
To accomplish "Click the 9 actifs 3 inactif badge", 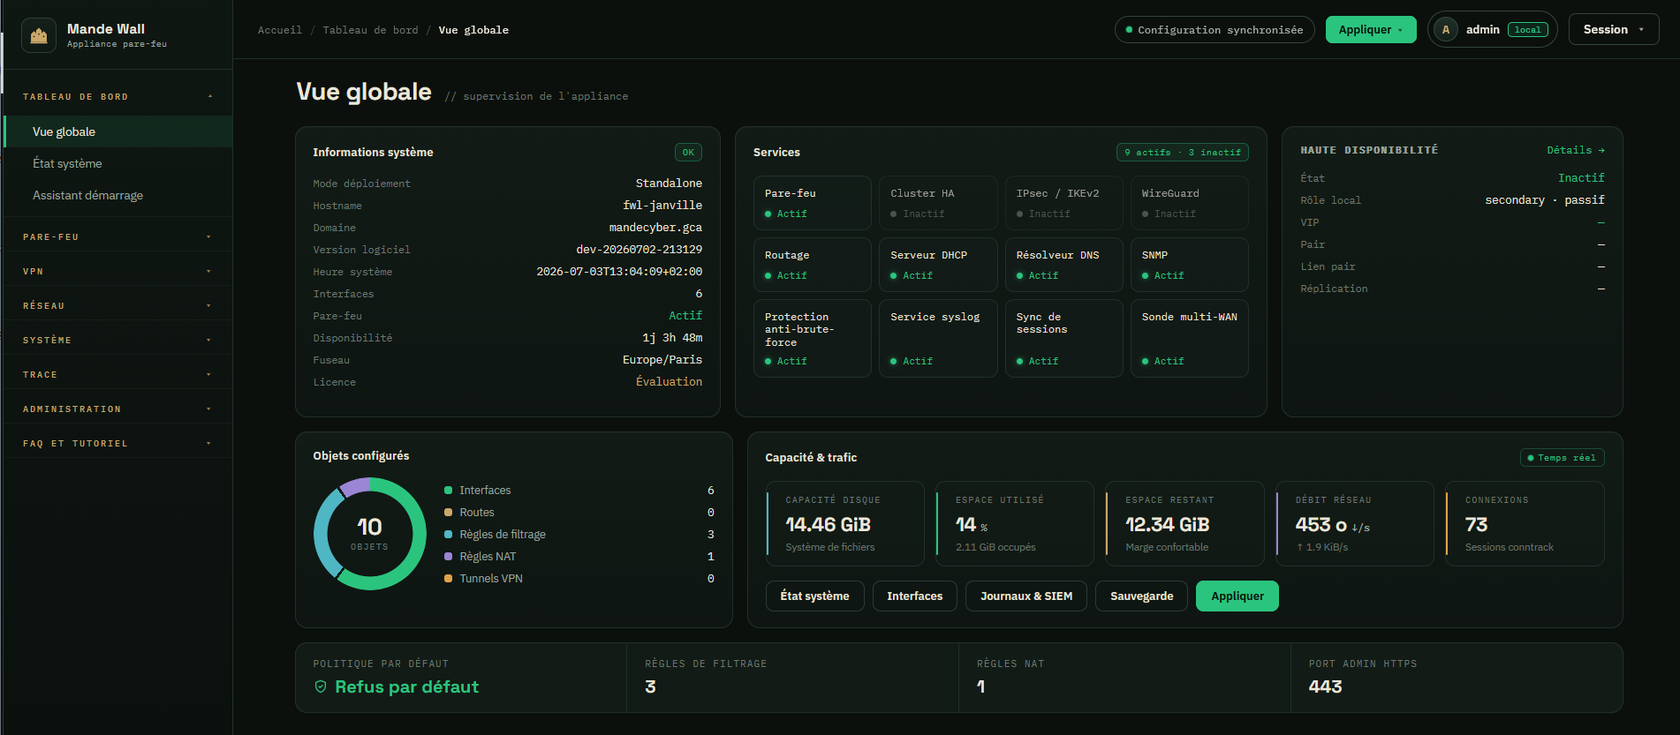I will tap(1182, 152).
